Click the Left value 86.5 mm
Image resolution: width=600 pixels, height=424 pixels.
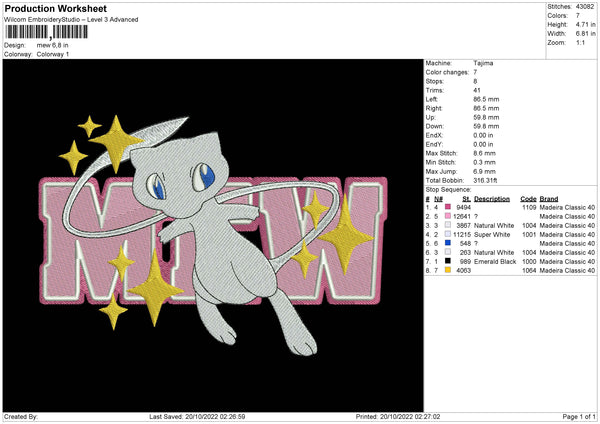point(486,99)
